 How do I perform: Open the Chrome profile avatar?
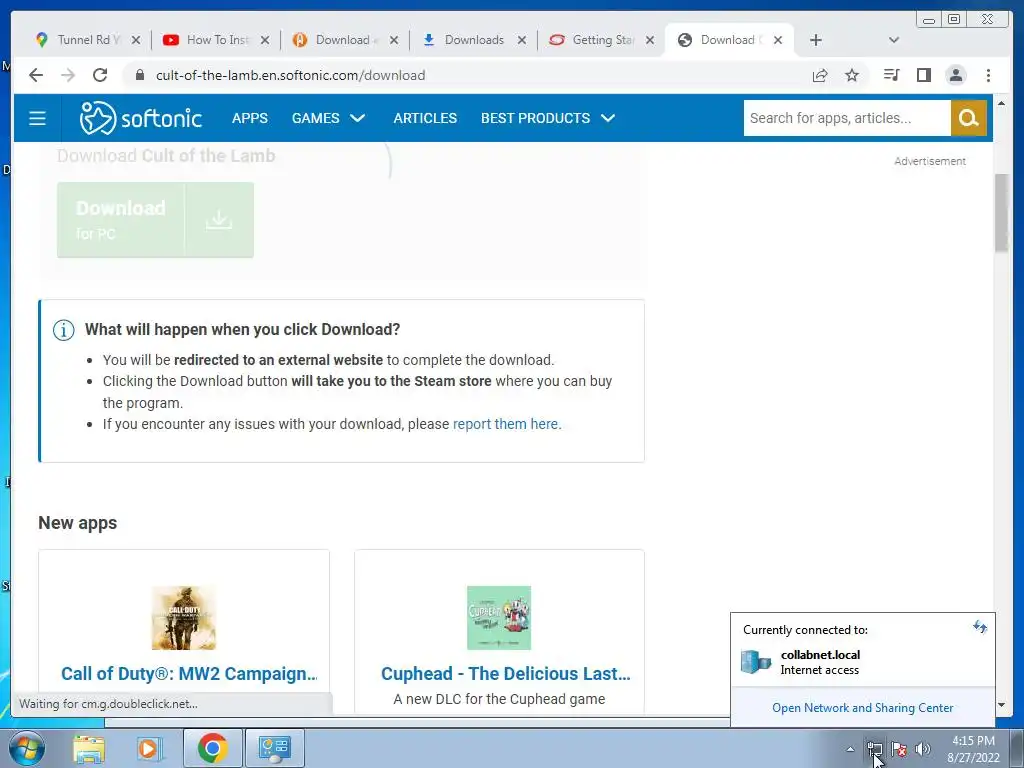pyautogui.click(x=955, y=75)
